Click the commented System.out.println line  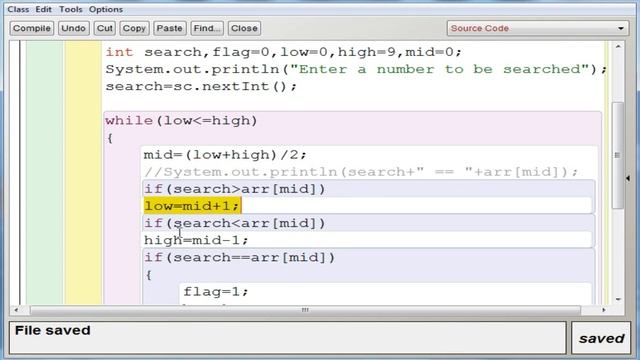tap(361, 172)
